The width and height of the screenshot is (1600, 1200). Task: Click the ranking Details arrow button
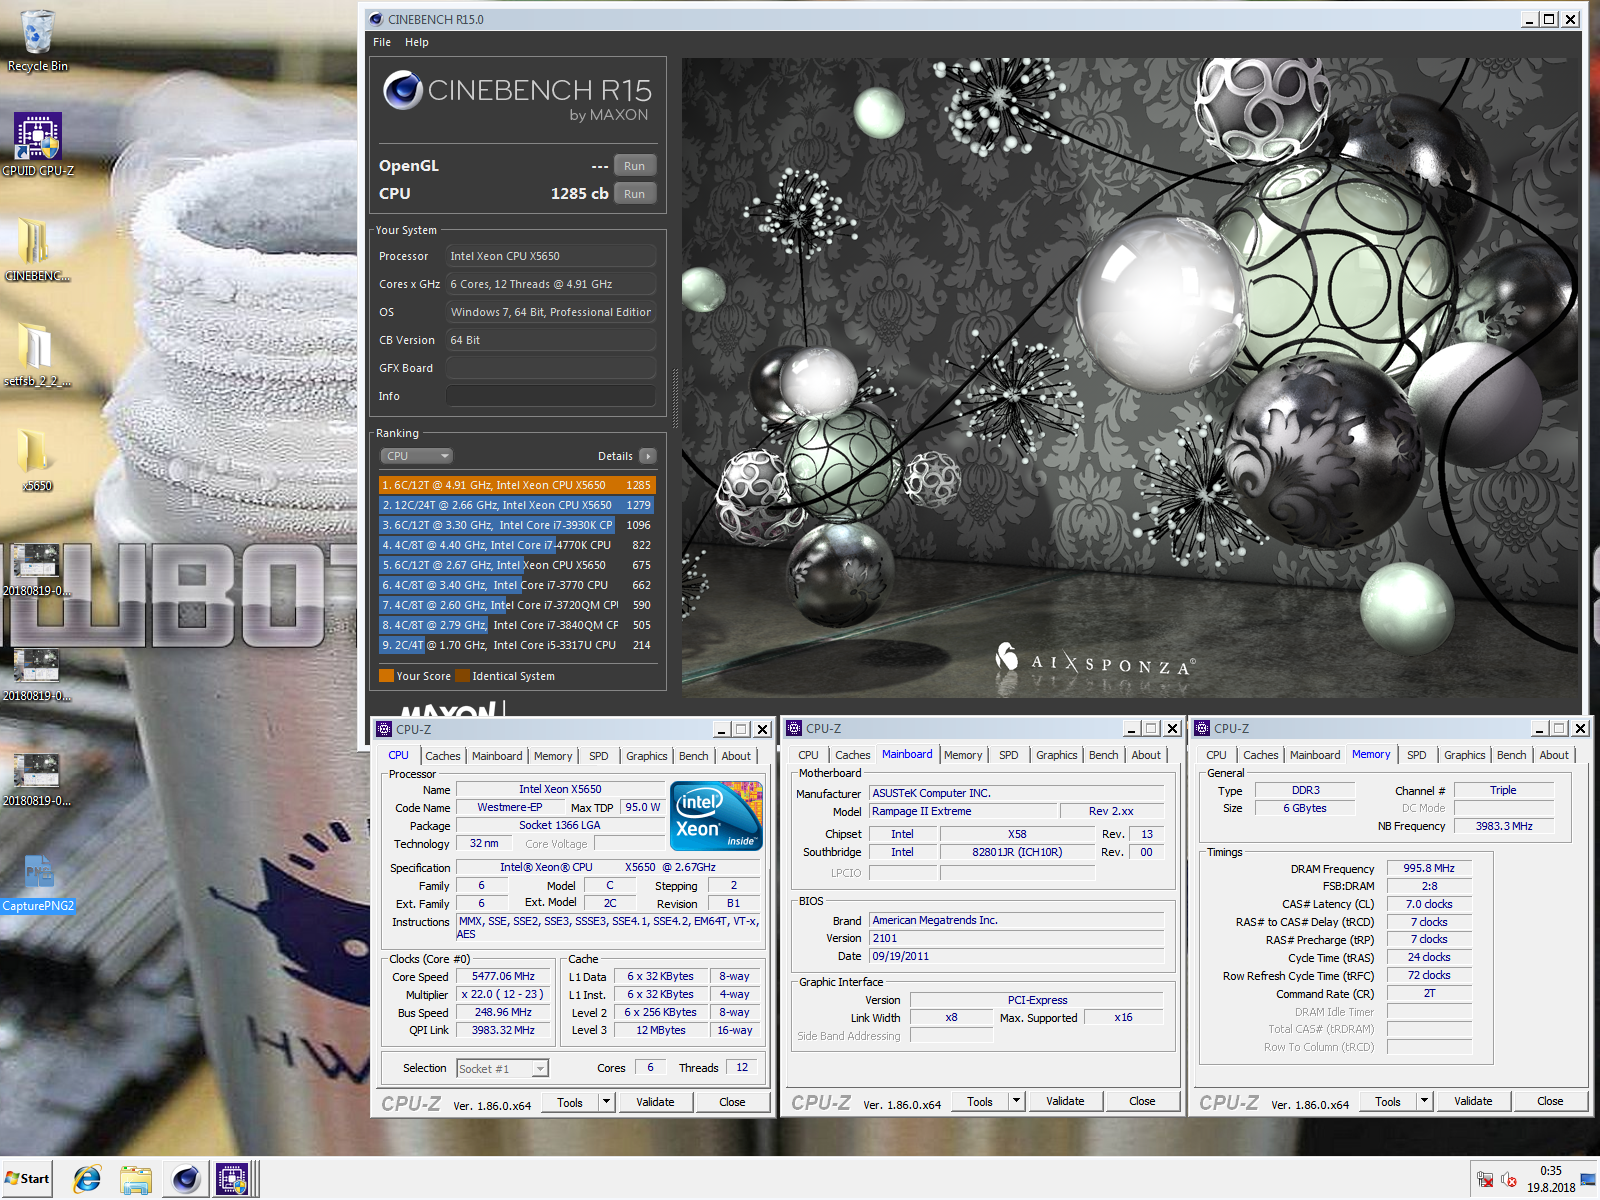pos(648,456)
